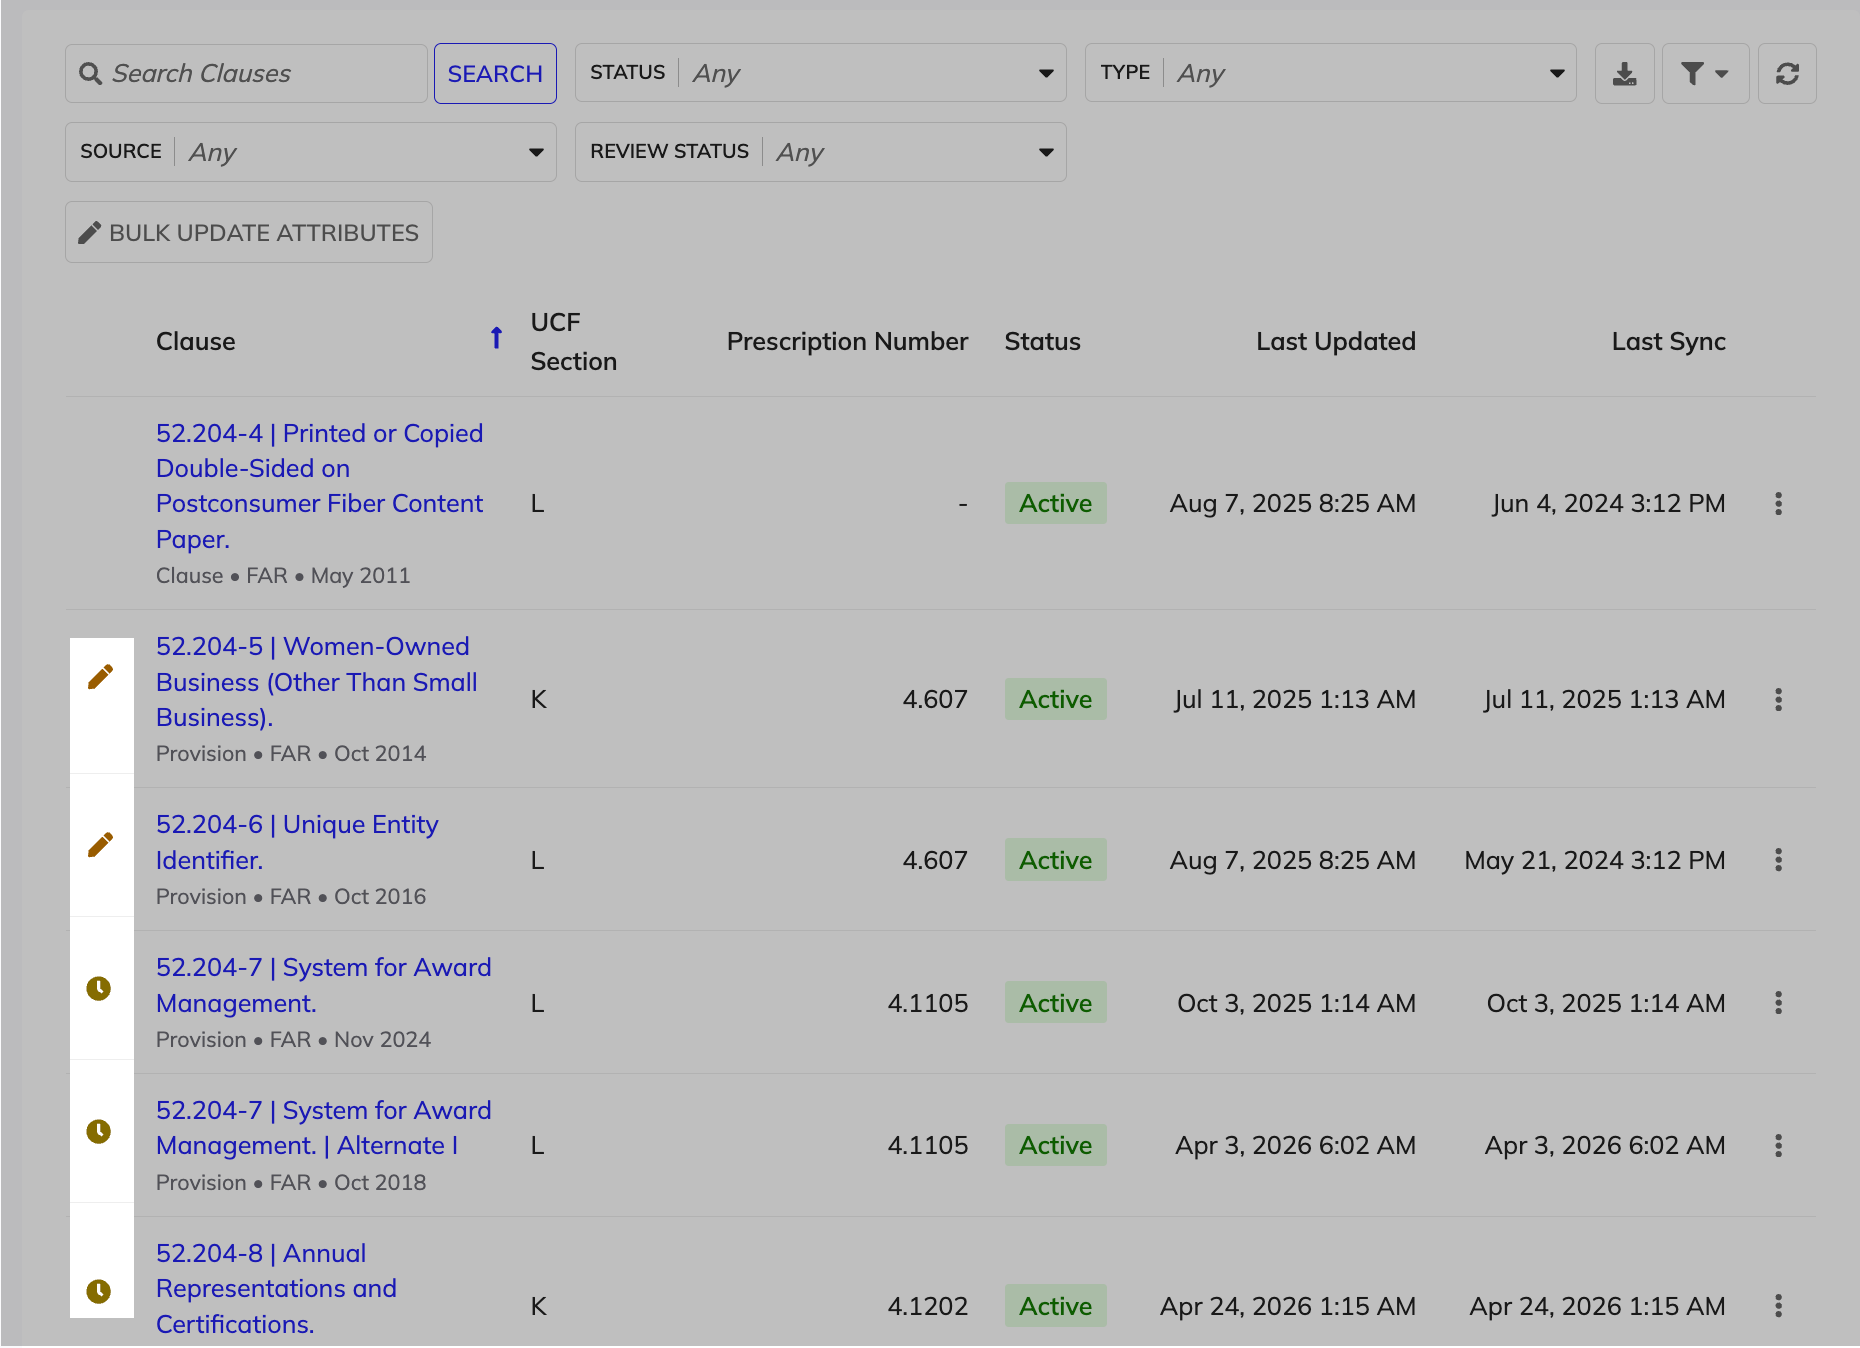Open kebab menu for 52.204-5 row

(x=1778, y=699)
